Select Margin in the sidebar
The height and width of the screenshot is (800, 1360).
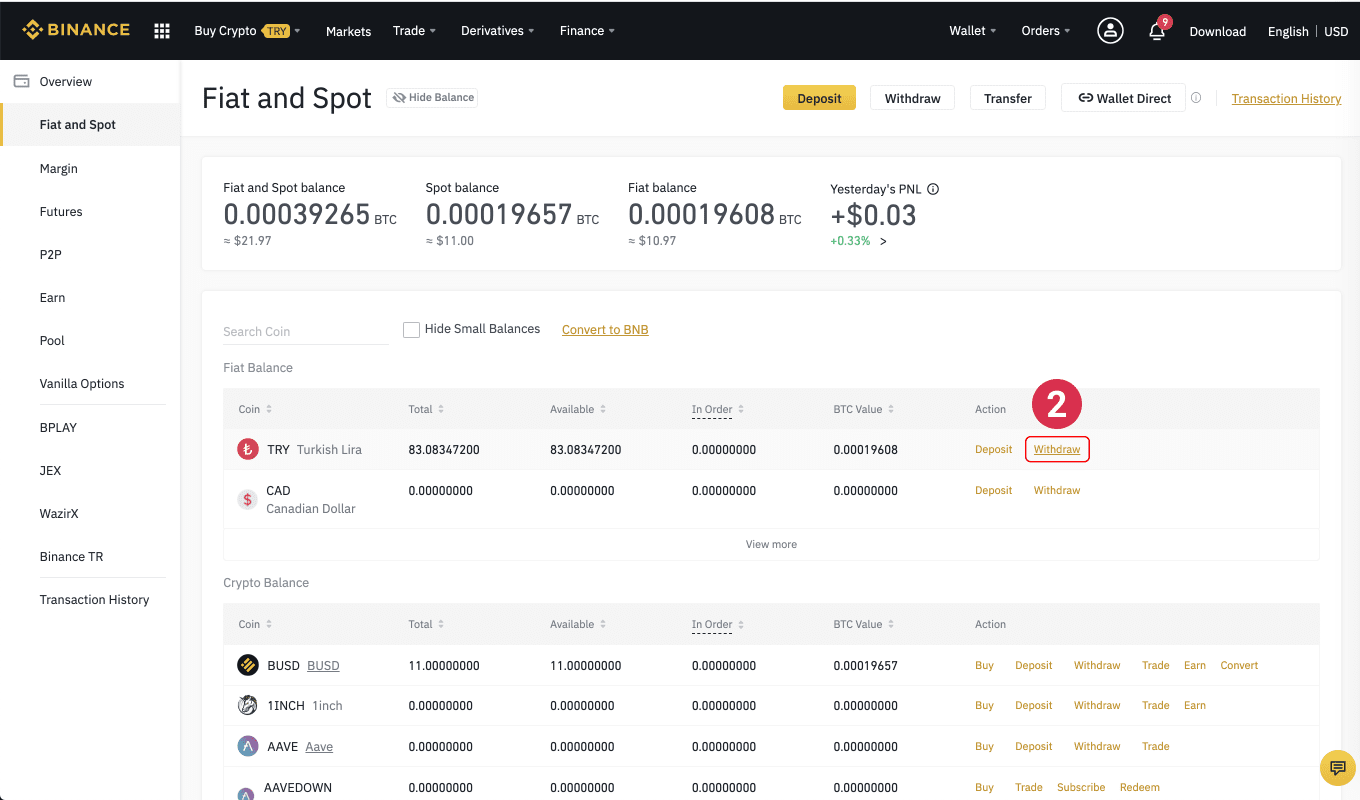point(59,168)
